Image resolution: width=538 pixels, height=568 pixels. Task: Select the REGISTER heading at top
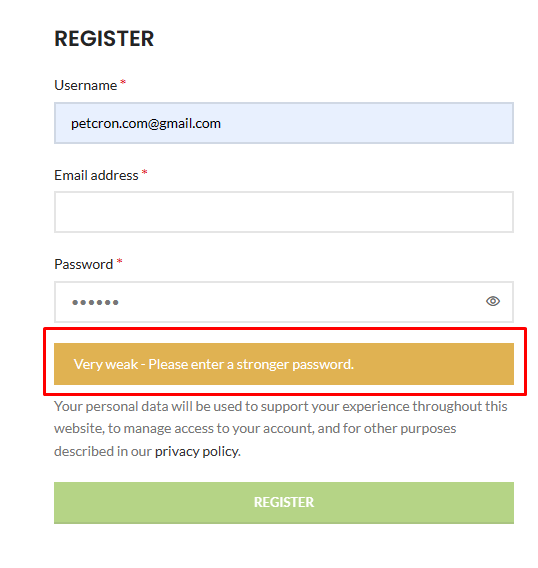tap(104, 38)
